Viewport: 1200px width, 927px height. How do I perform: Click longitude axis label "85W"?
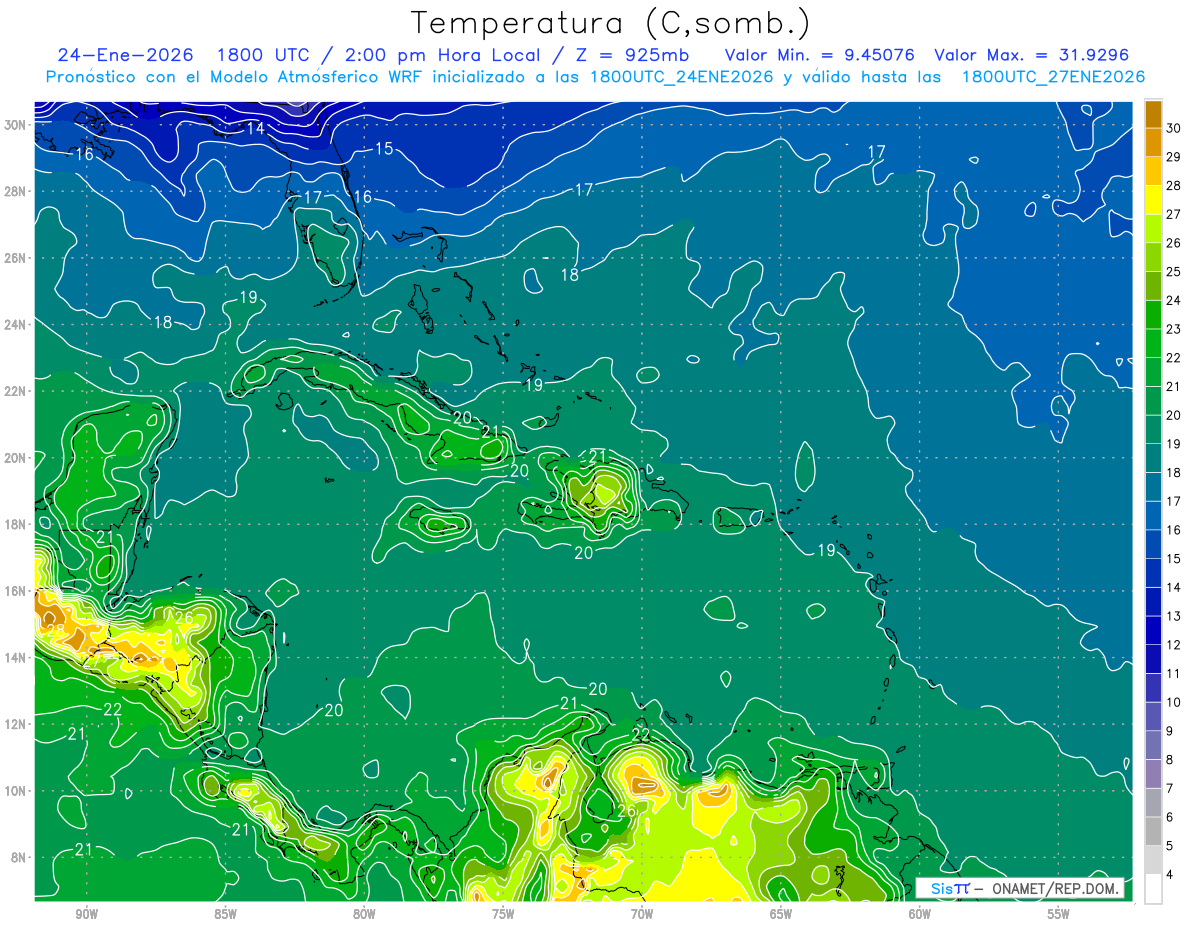tap(225, 914)
